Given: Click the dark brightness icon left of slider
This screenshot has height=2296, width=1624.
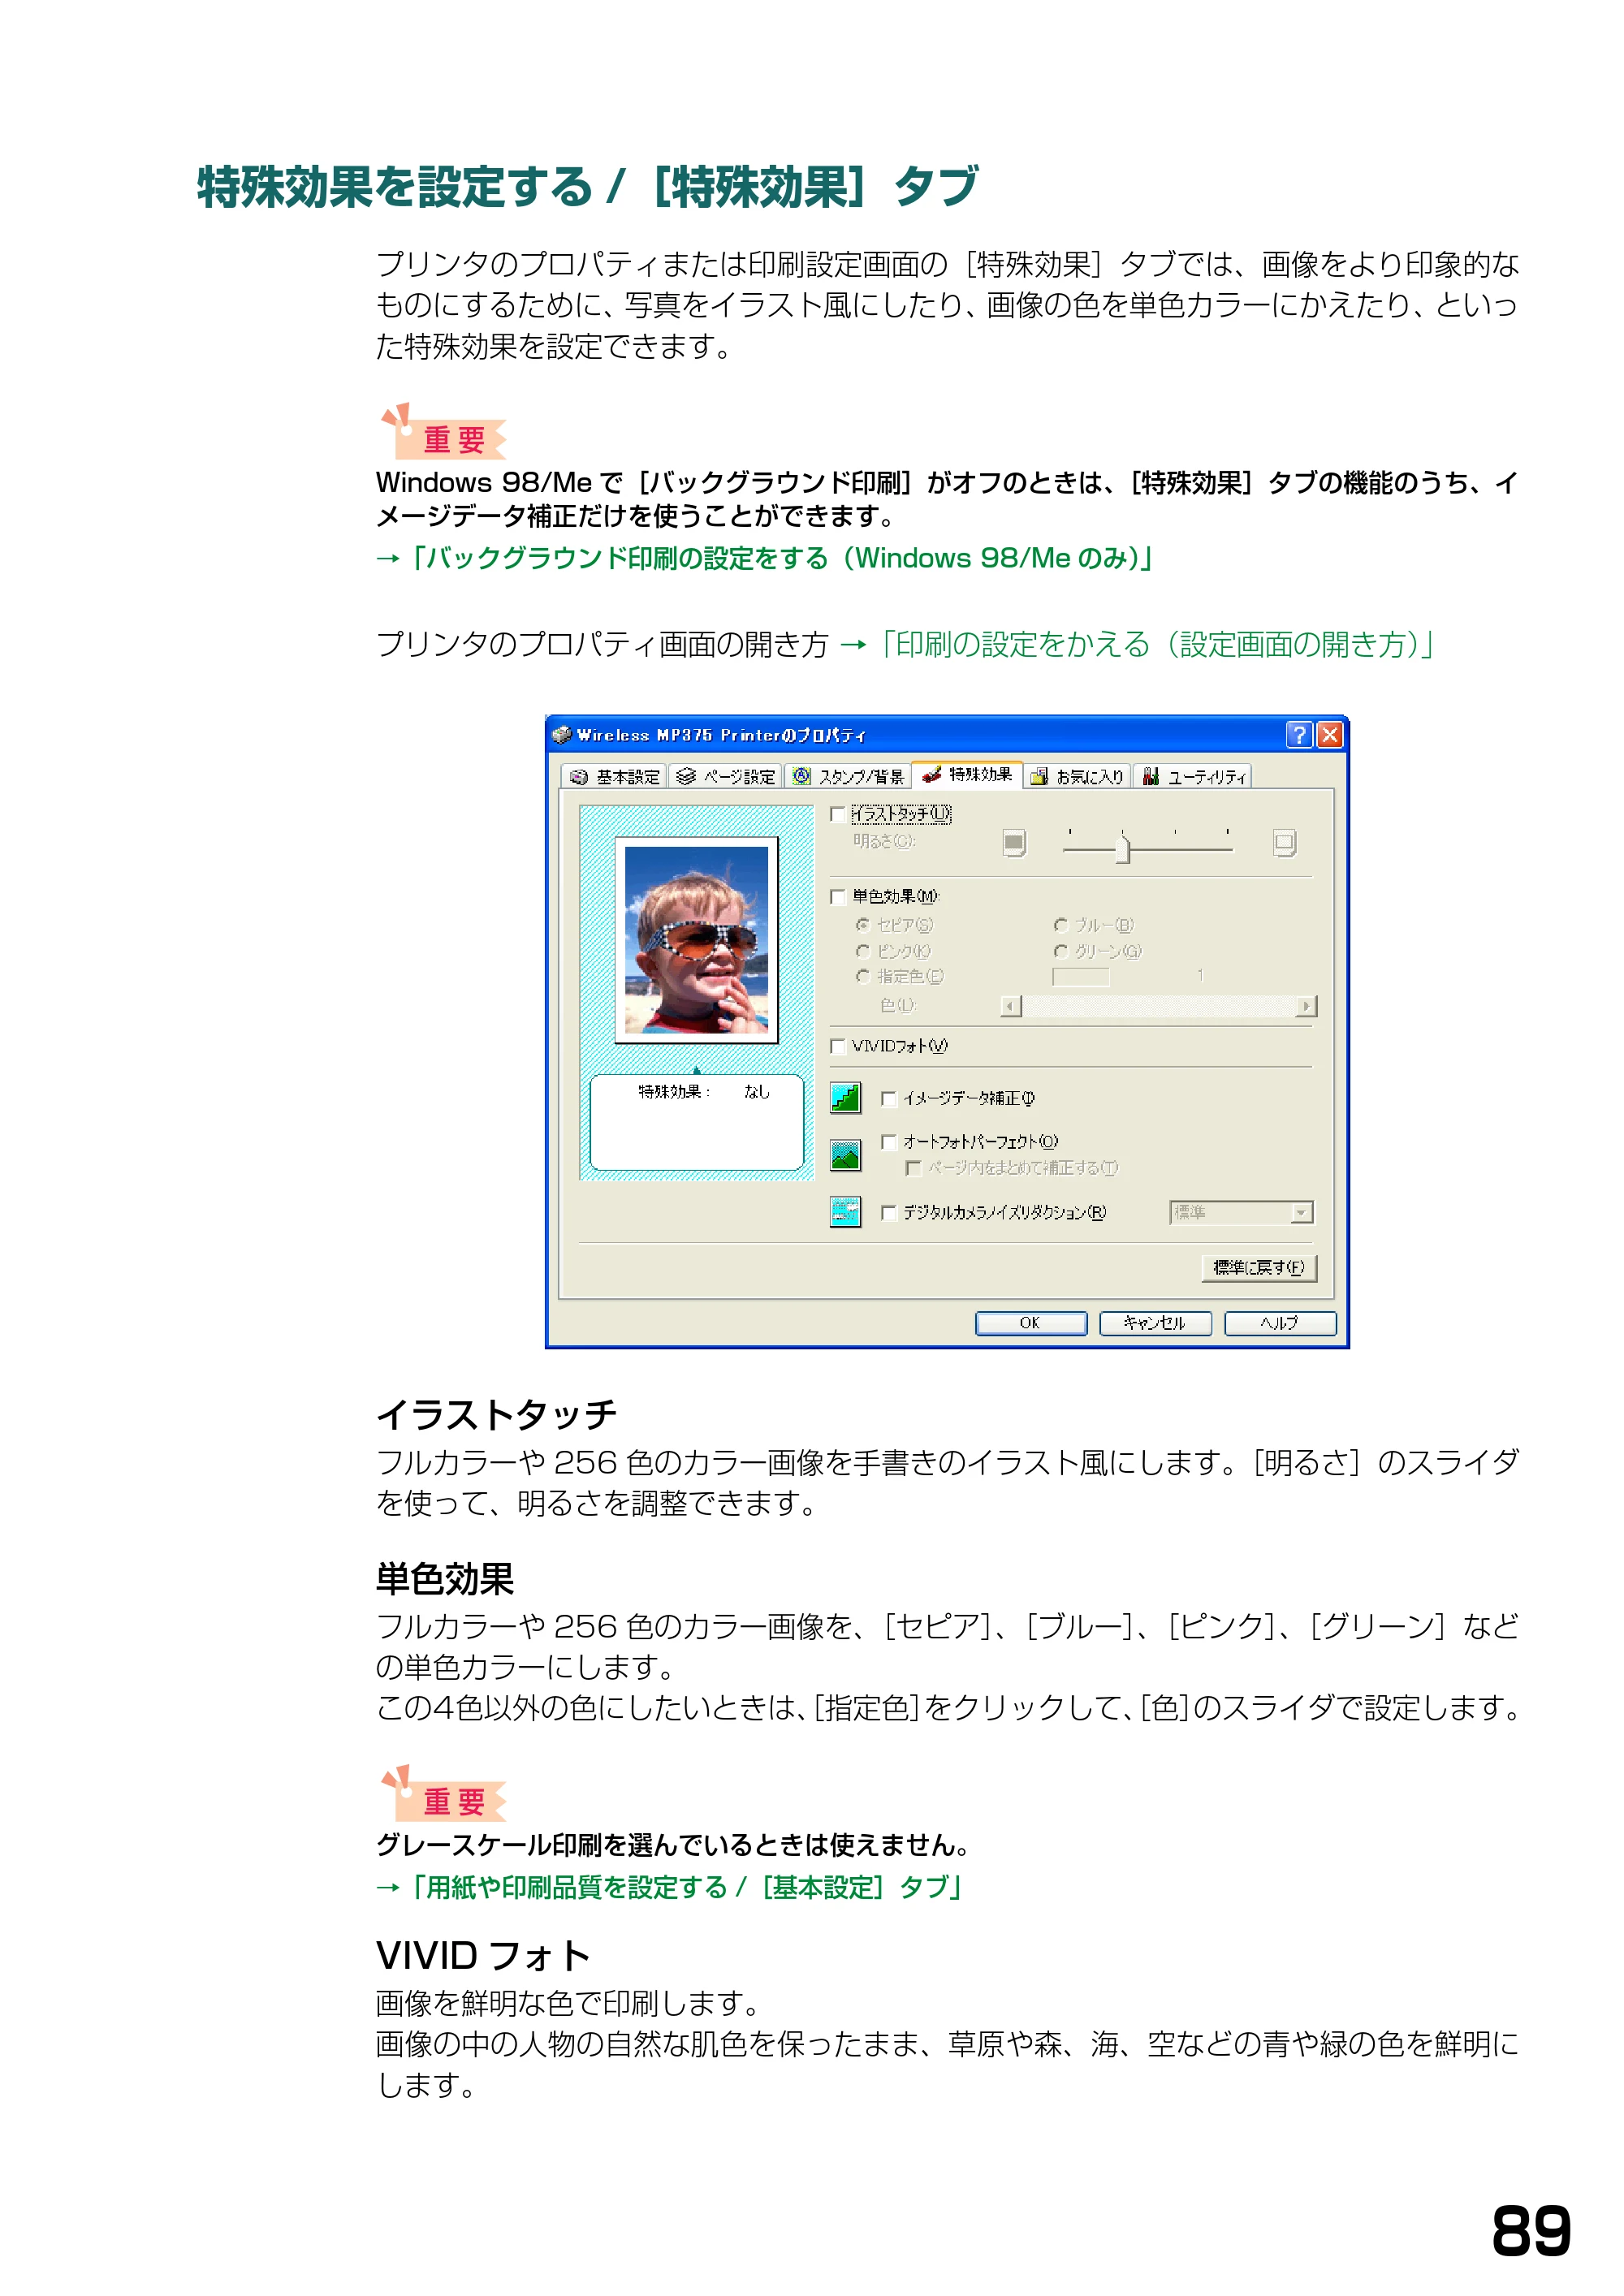Looking at the screenshot, I should [x=1014, y=843].
